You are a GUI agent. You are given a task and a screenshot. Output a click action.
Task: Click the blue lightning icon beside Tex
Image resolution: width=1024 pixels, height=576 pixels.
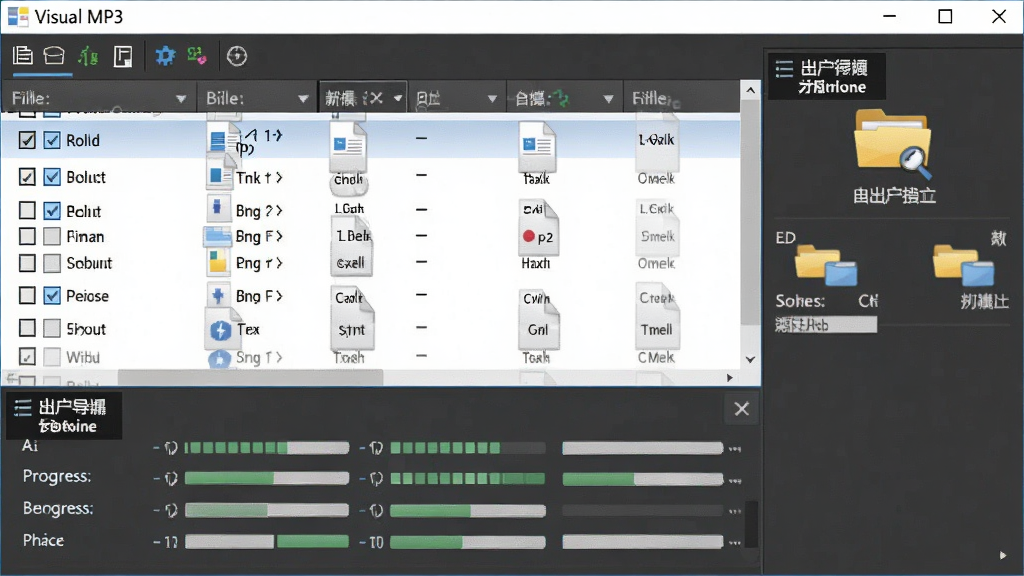pos(221,330)
